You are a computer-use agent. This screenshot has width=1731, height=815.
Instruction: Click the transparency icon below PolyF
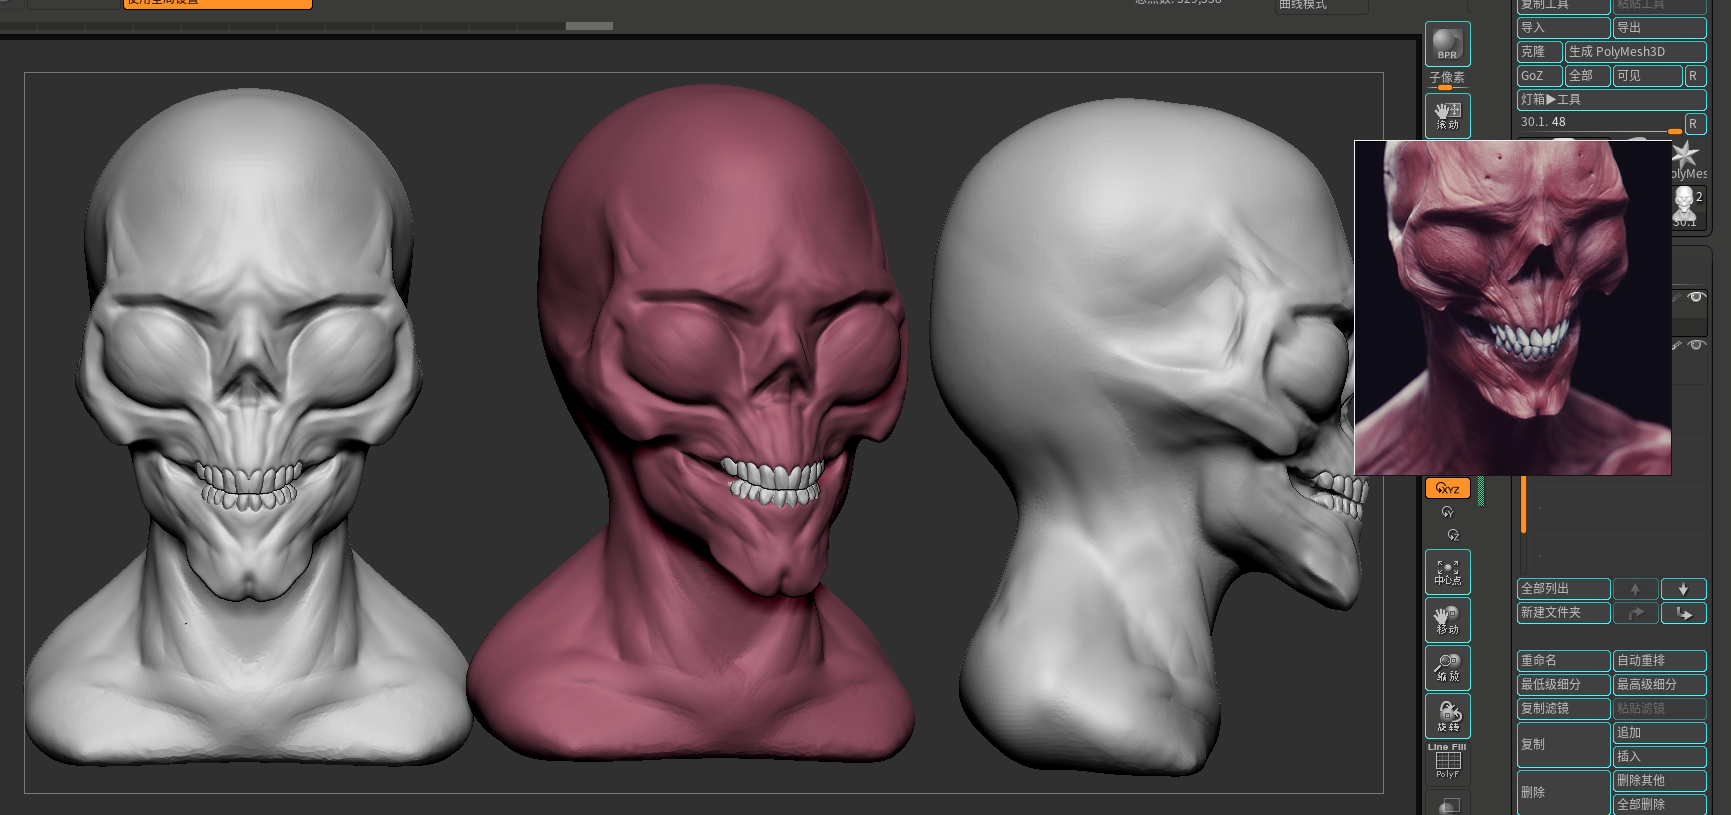coord(1447,803)
